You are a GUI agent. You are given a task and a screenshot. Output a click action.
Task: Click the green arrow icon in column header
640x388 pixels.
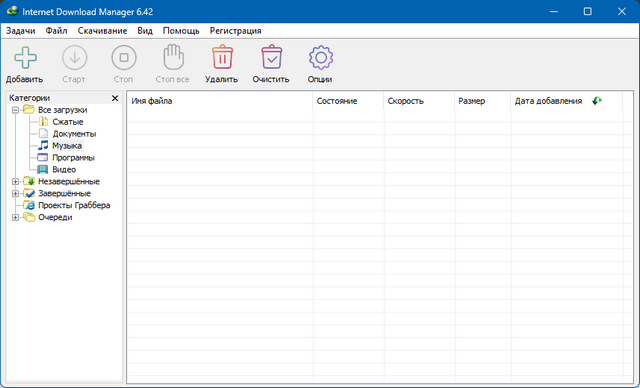point(597,101)
